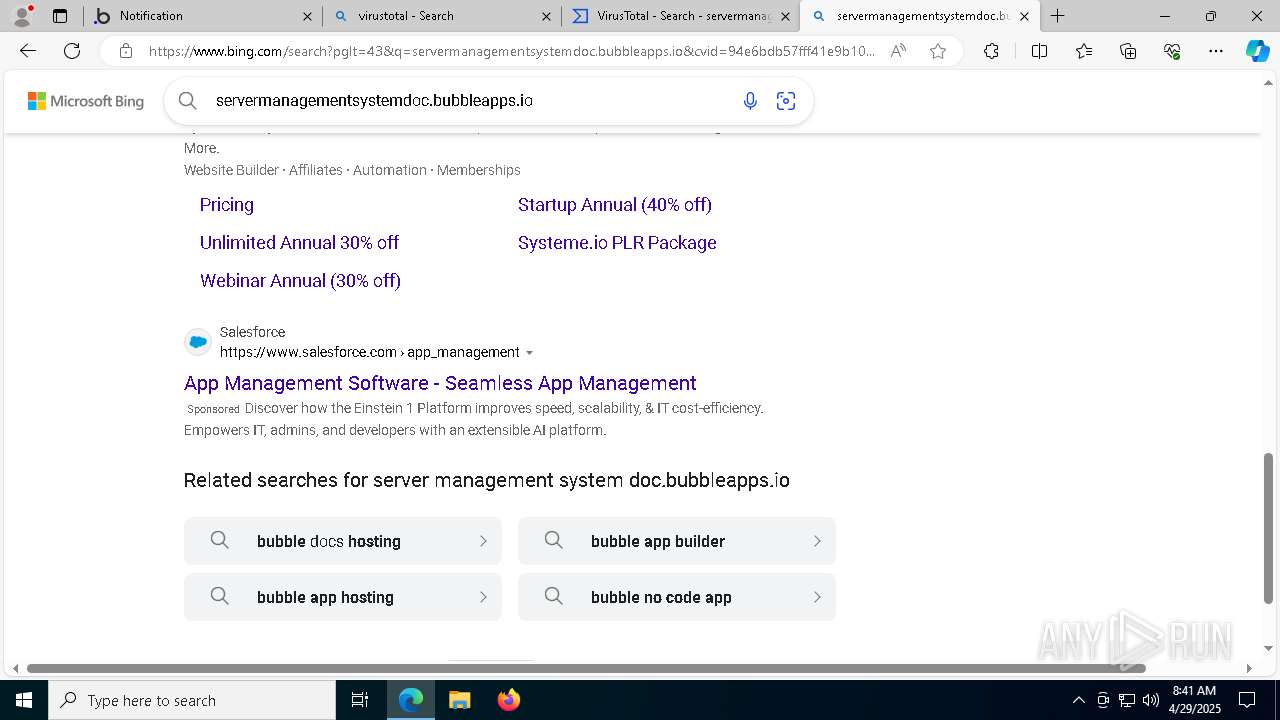Open the Windows notification center
Image resolution: width=1280 pixels, height=720 pixels.
[x=1247, y=700]
